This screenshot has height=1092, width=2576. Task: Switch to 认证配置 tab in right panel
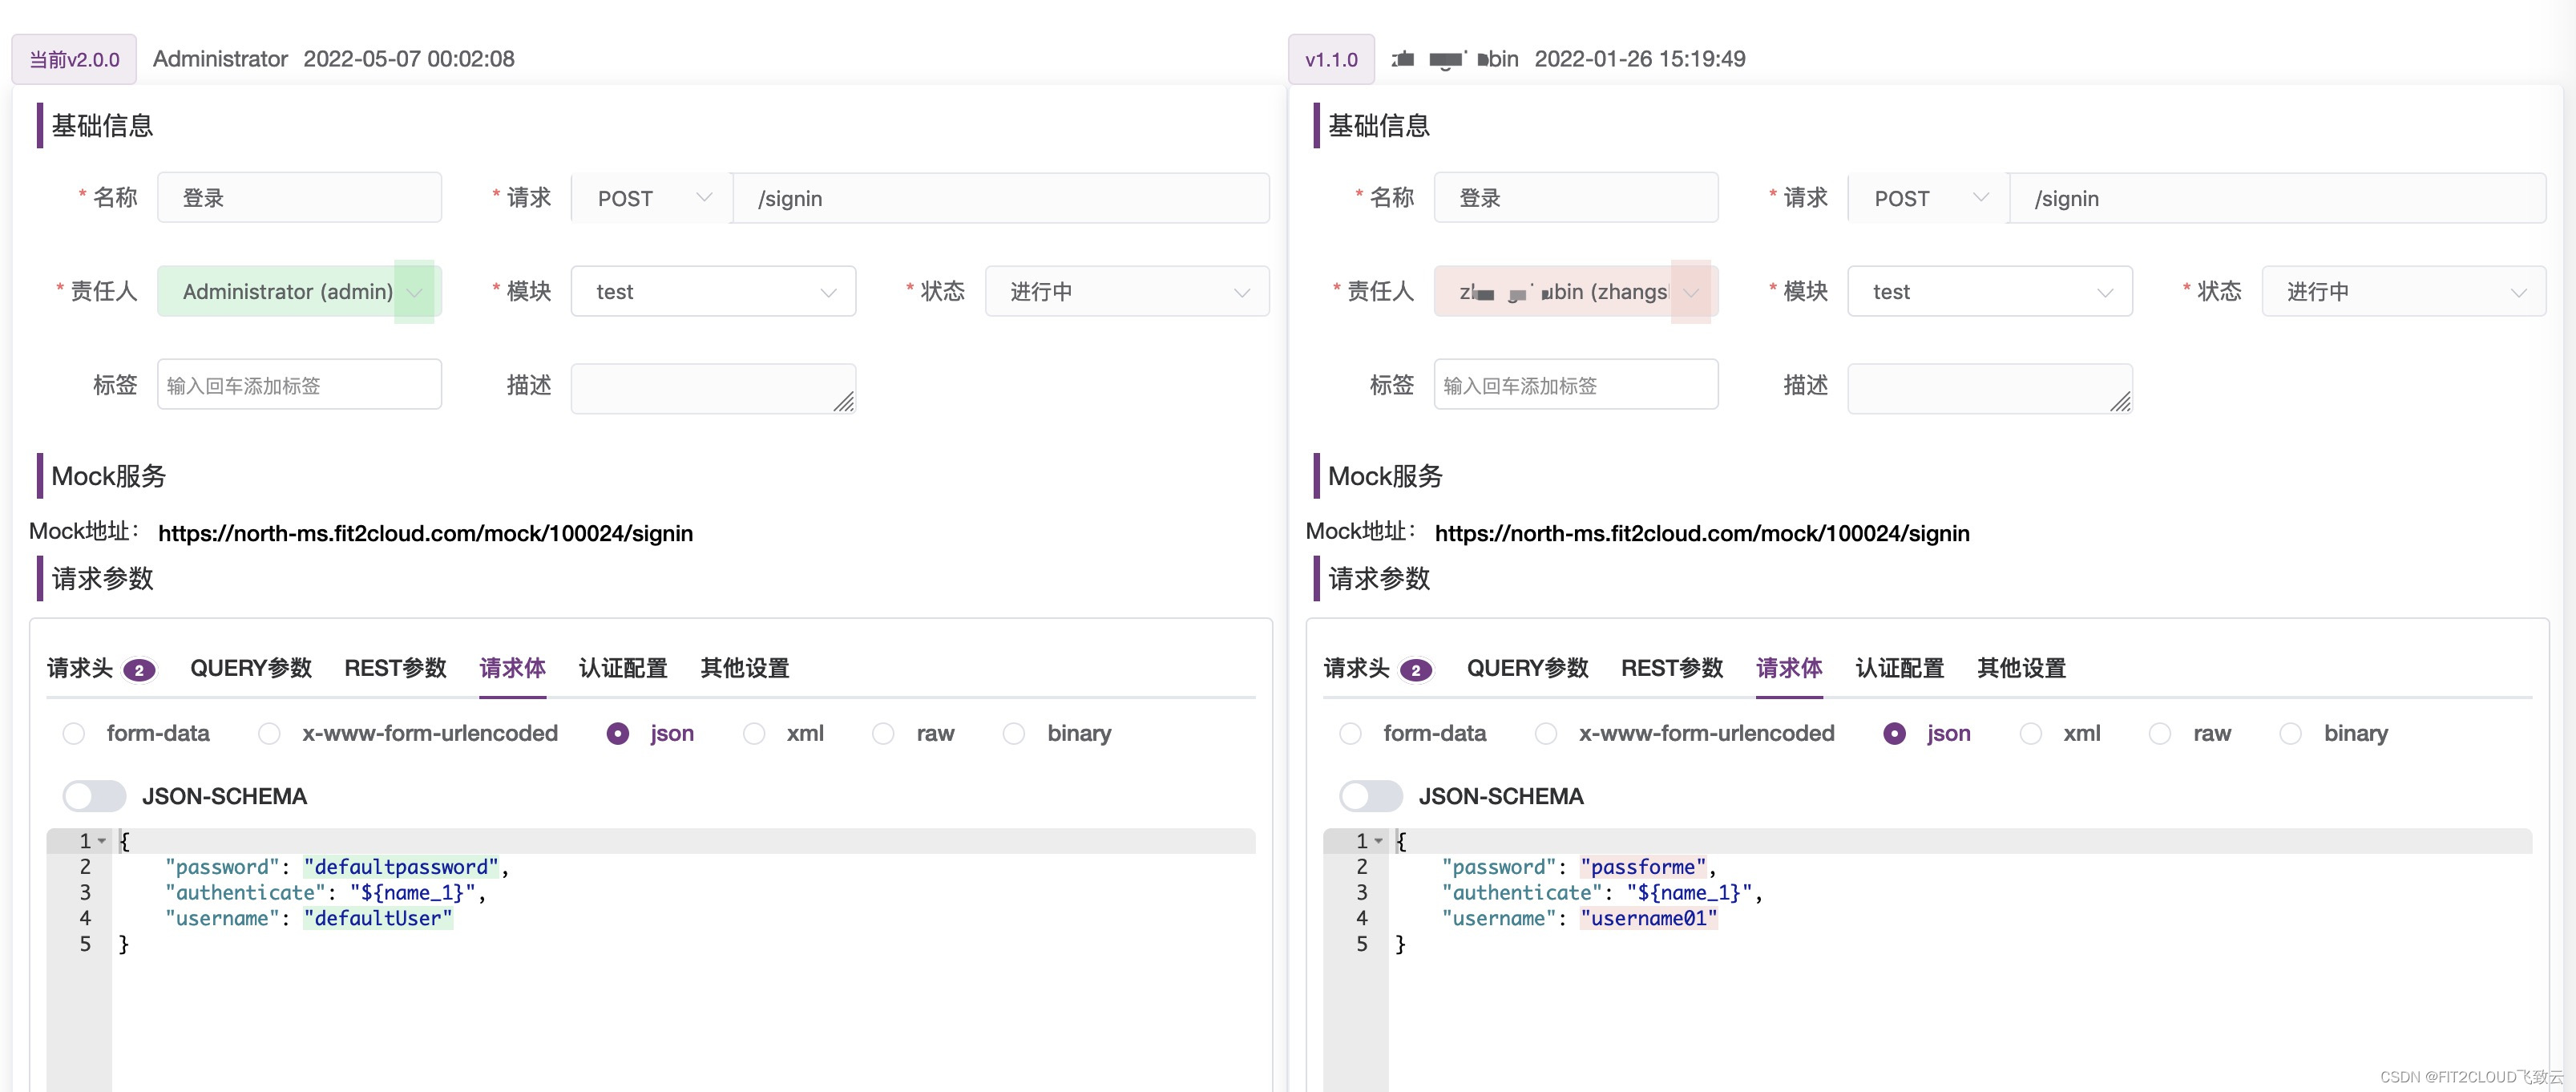[1900, 668]
